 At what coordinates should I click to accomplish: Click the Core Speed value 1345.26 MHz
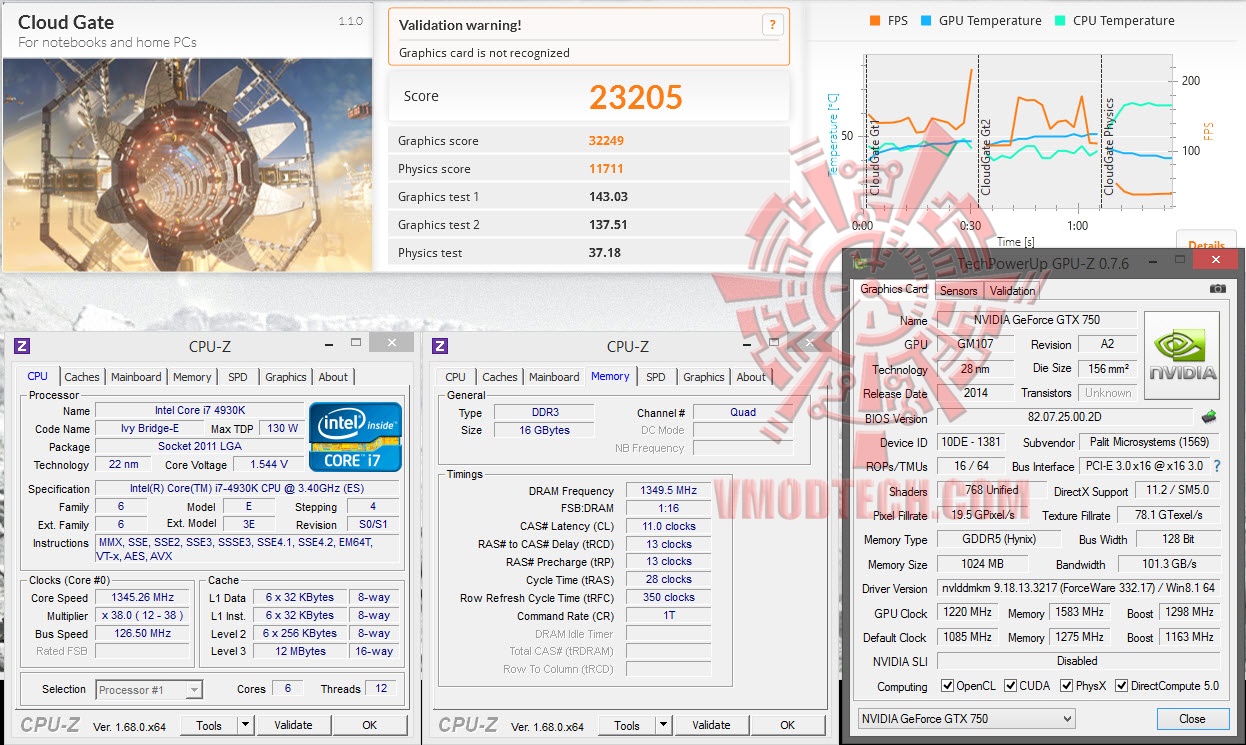point(143,598)
